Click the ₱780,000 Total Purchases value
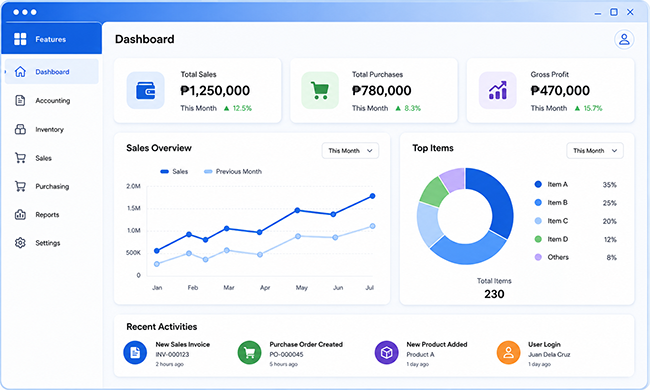The width and height of the screenshot is (650, 390). point(381,90)
